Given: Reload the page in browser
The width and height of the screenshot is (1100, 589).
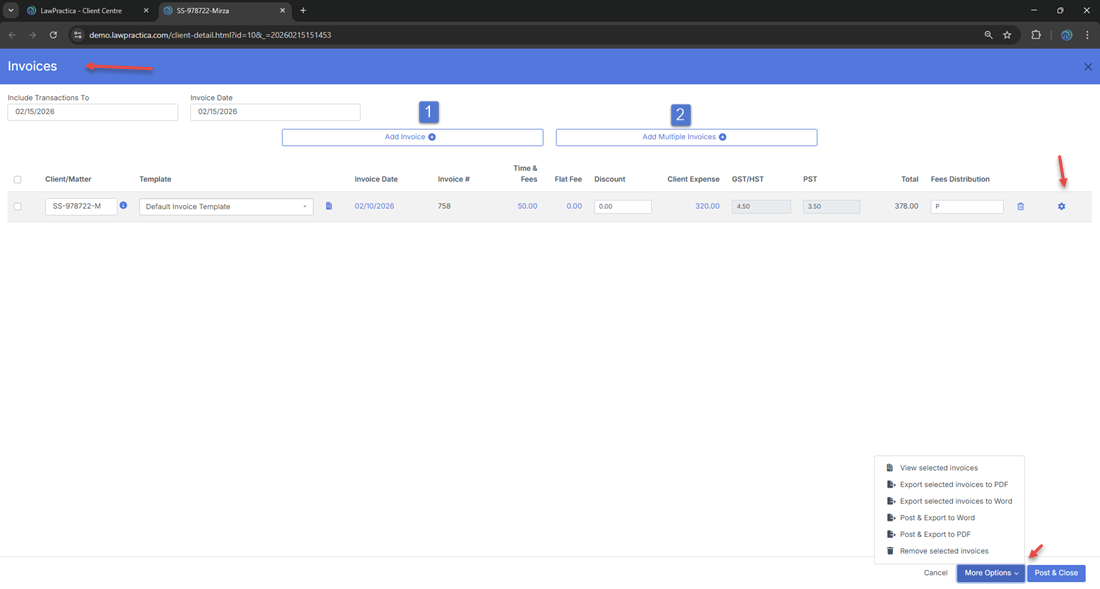Looking at the screenshot, I should pyautogui.click(x=53, y=35).
